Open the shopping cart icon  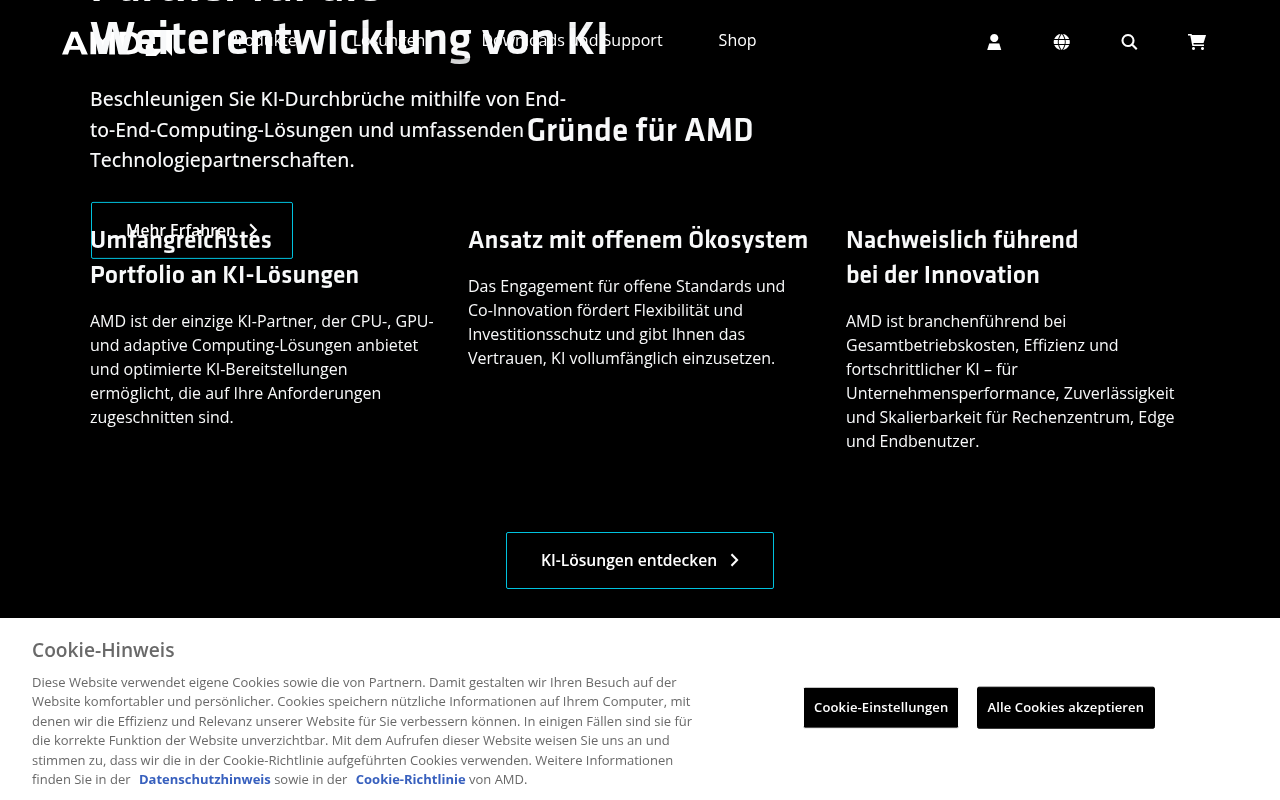point(1197,41)
